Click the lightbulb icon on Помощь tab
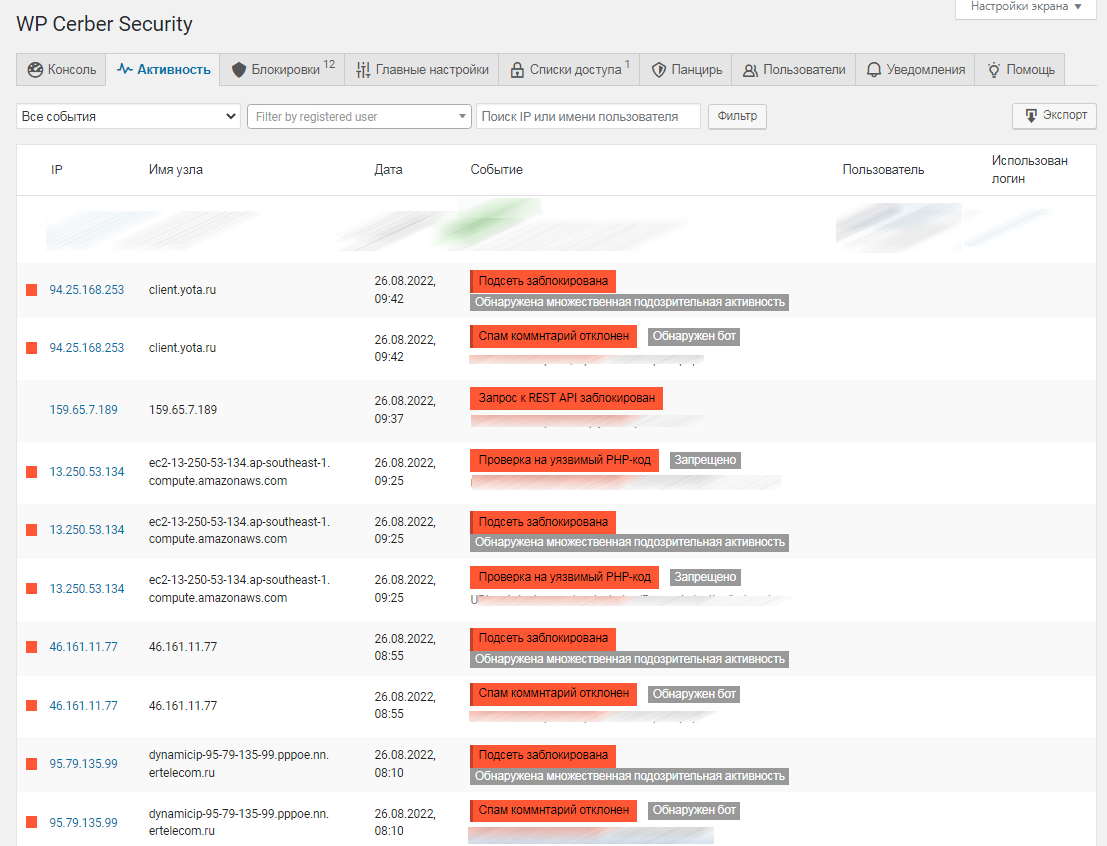 click(x=993, y=70)
